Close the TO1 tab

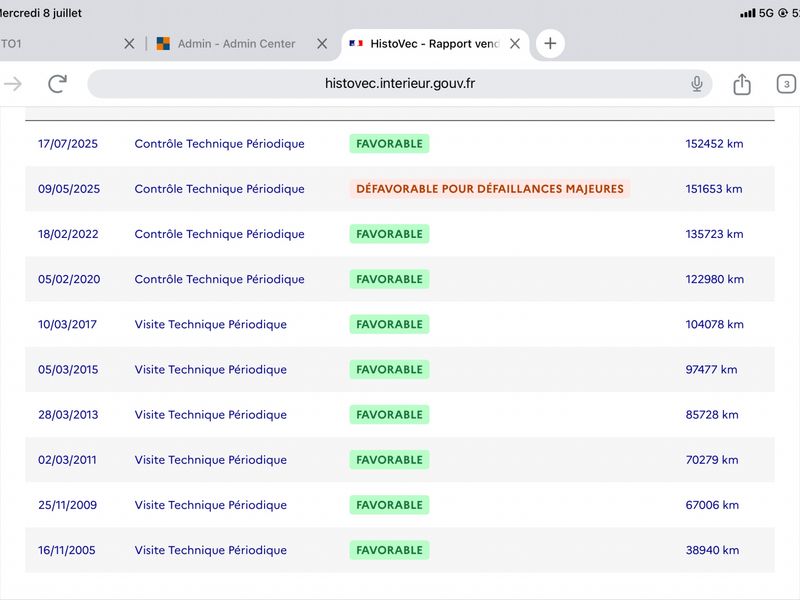click(129, 44)
